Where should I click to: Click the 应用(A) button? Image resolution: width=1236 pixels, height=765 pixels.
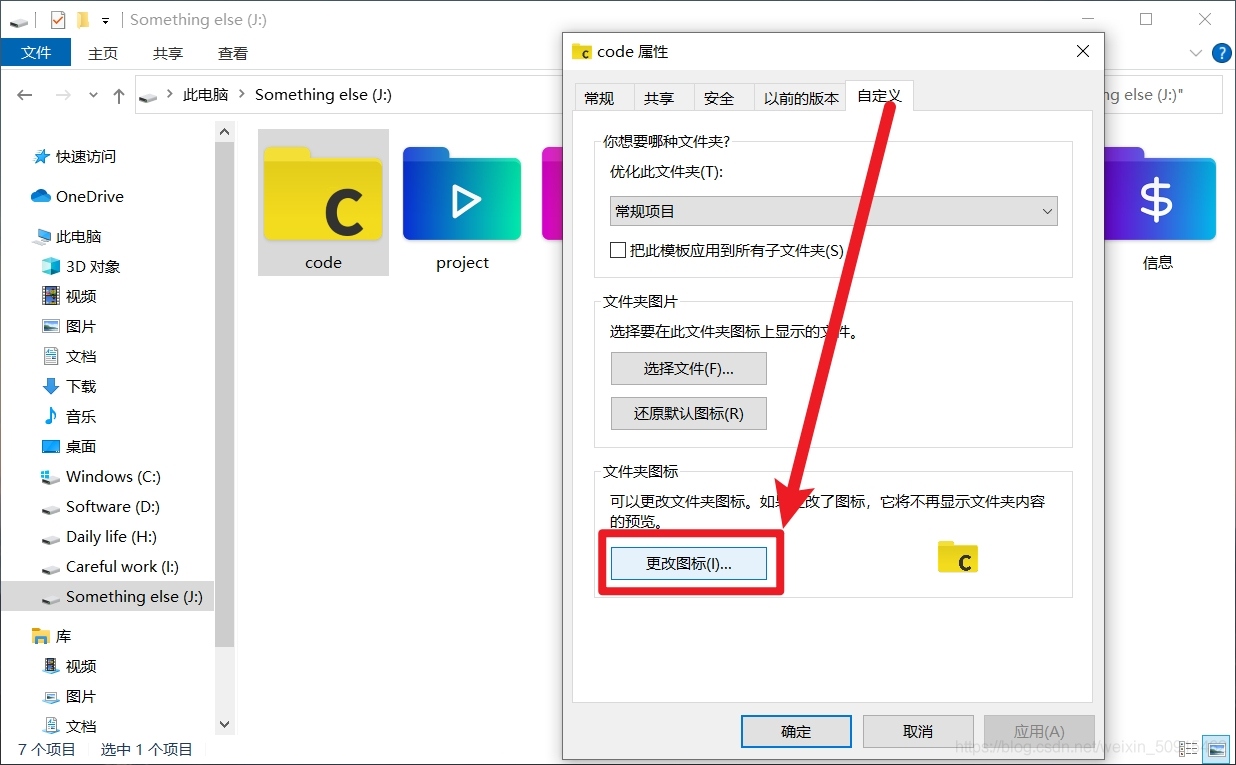click(x=1039, y=731)
